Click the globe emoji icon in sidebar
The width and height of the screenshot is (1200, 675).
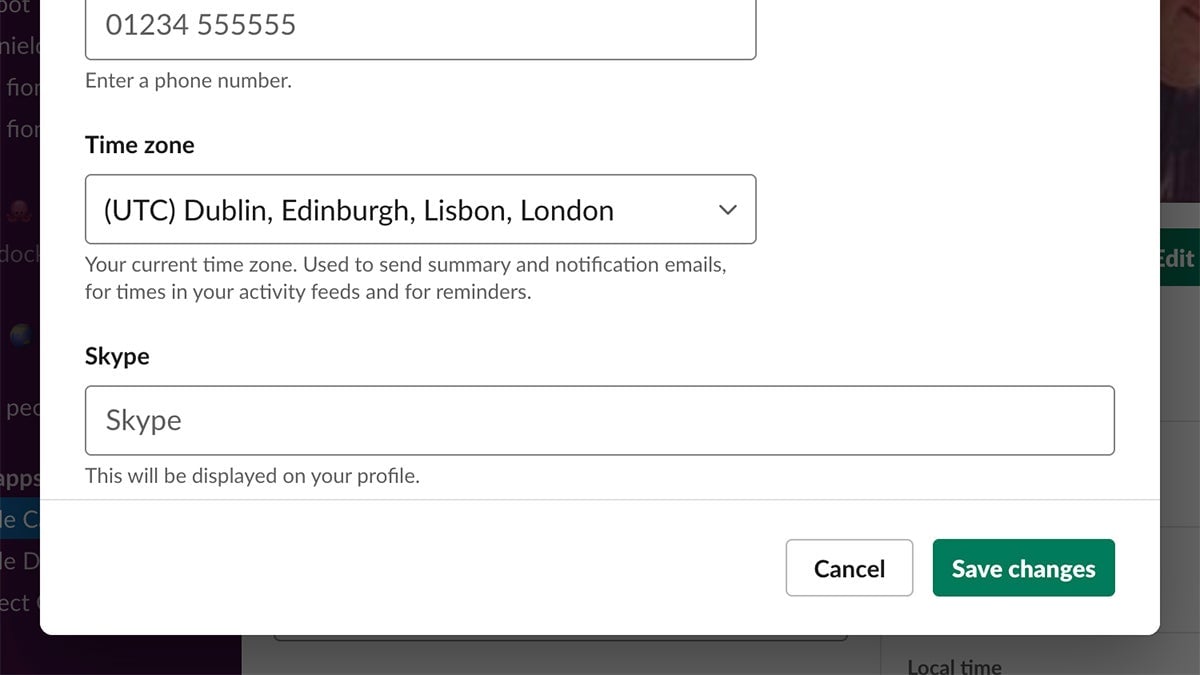20,337
